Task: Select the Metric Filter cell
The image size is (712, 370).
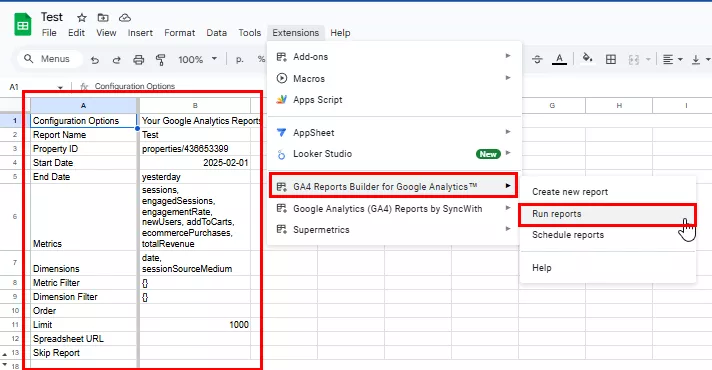Action: pyautogui.click(x=84, y=283)
